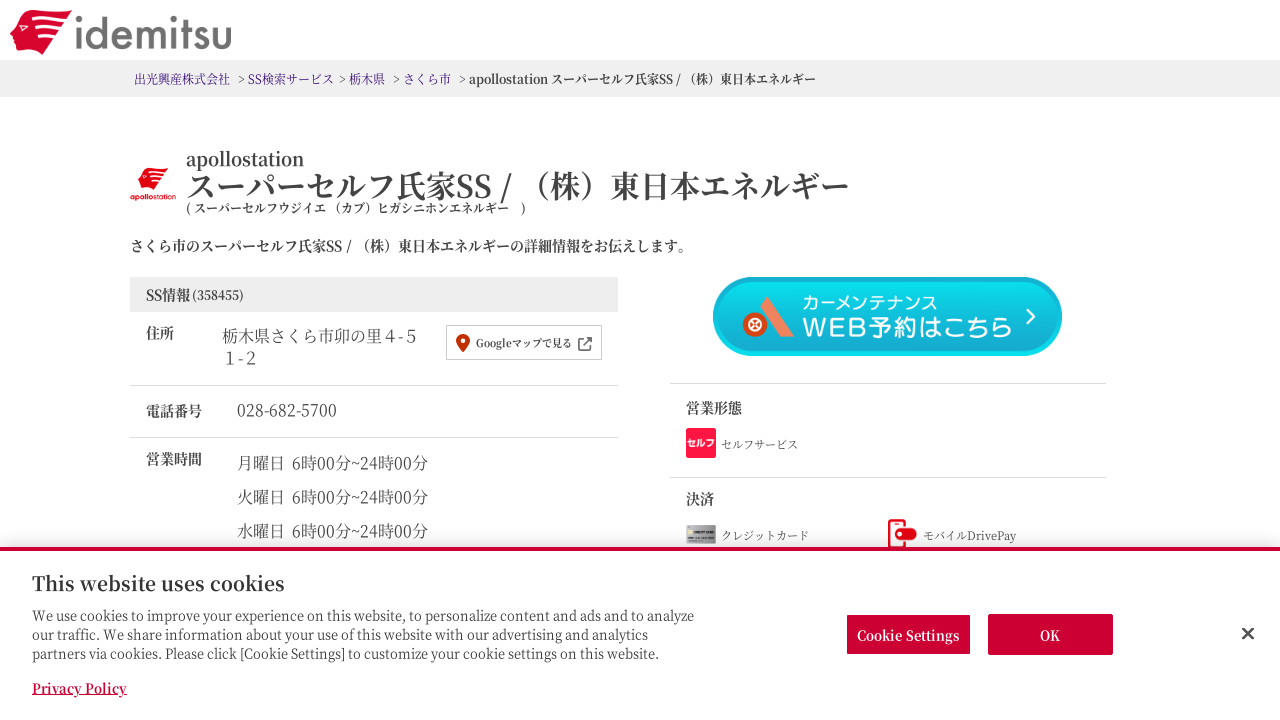
Task: Click the 営業時間 label
Action: [x=174, y=459]
